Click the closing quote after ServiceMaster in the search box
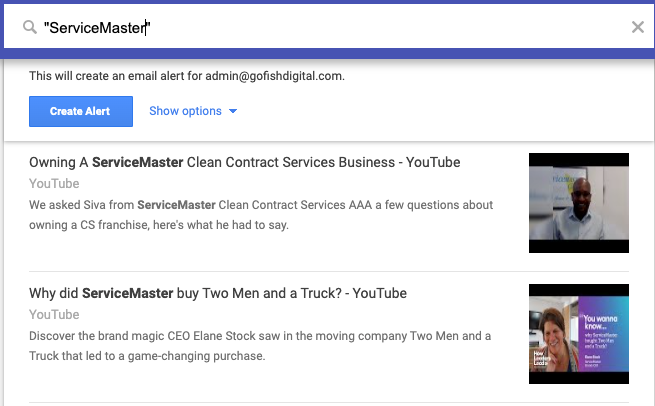 (x=148, y=28)
